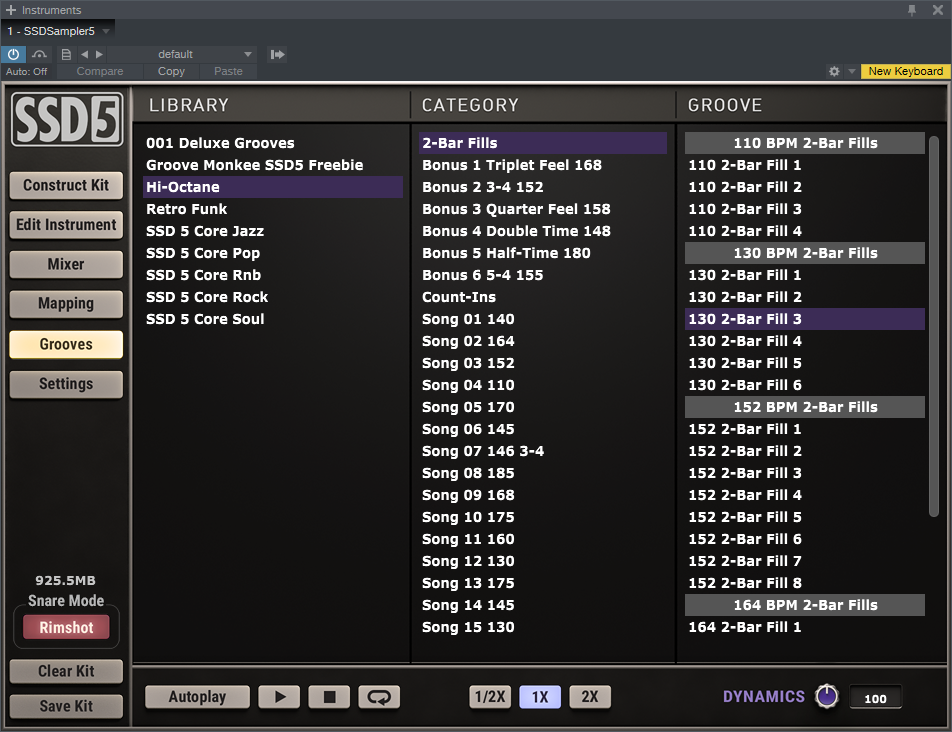
Task: Click the Groove list scrollbar
Action: 934,327
